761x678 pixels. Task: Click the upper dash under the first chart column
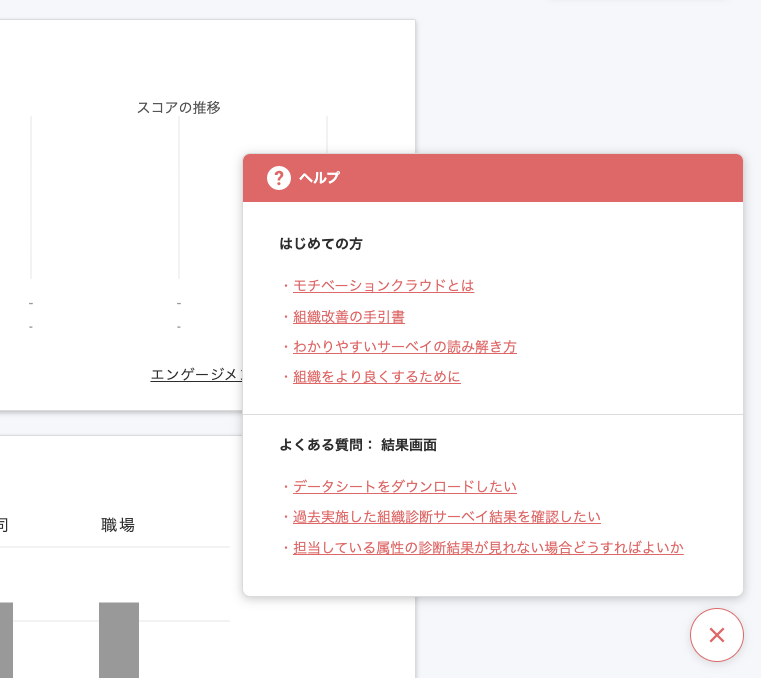tap(31, 303)
